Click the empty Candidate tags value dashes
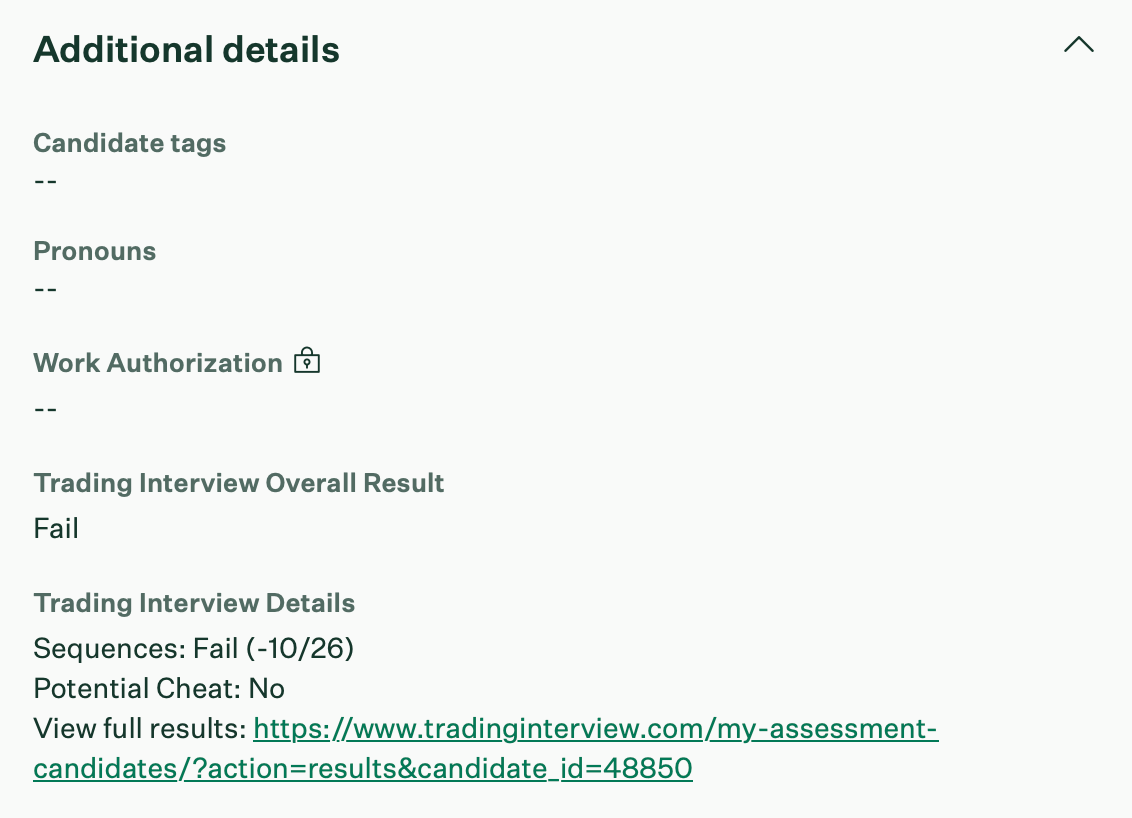Image resolution: width=1132 pixels, height=818 pixels. (x=46, y=181)
